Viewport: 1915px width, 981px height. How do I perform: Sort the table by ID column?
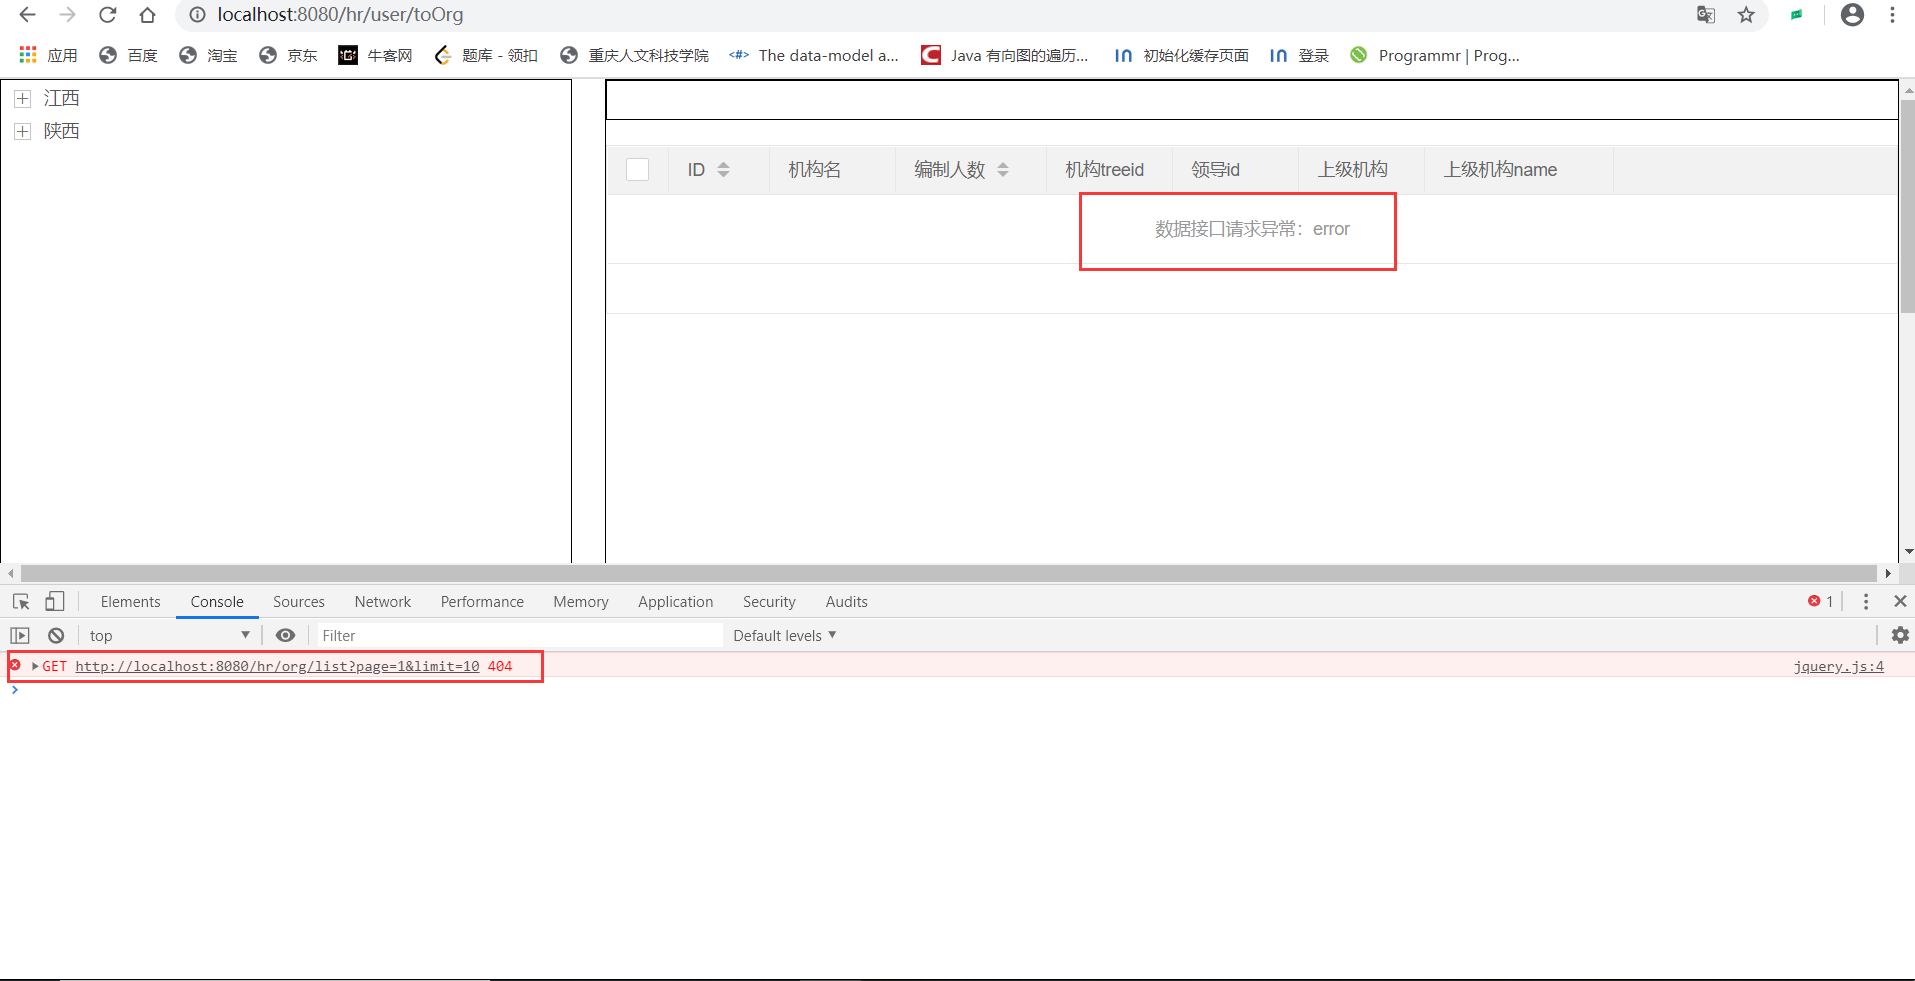(723, 170)
